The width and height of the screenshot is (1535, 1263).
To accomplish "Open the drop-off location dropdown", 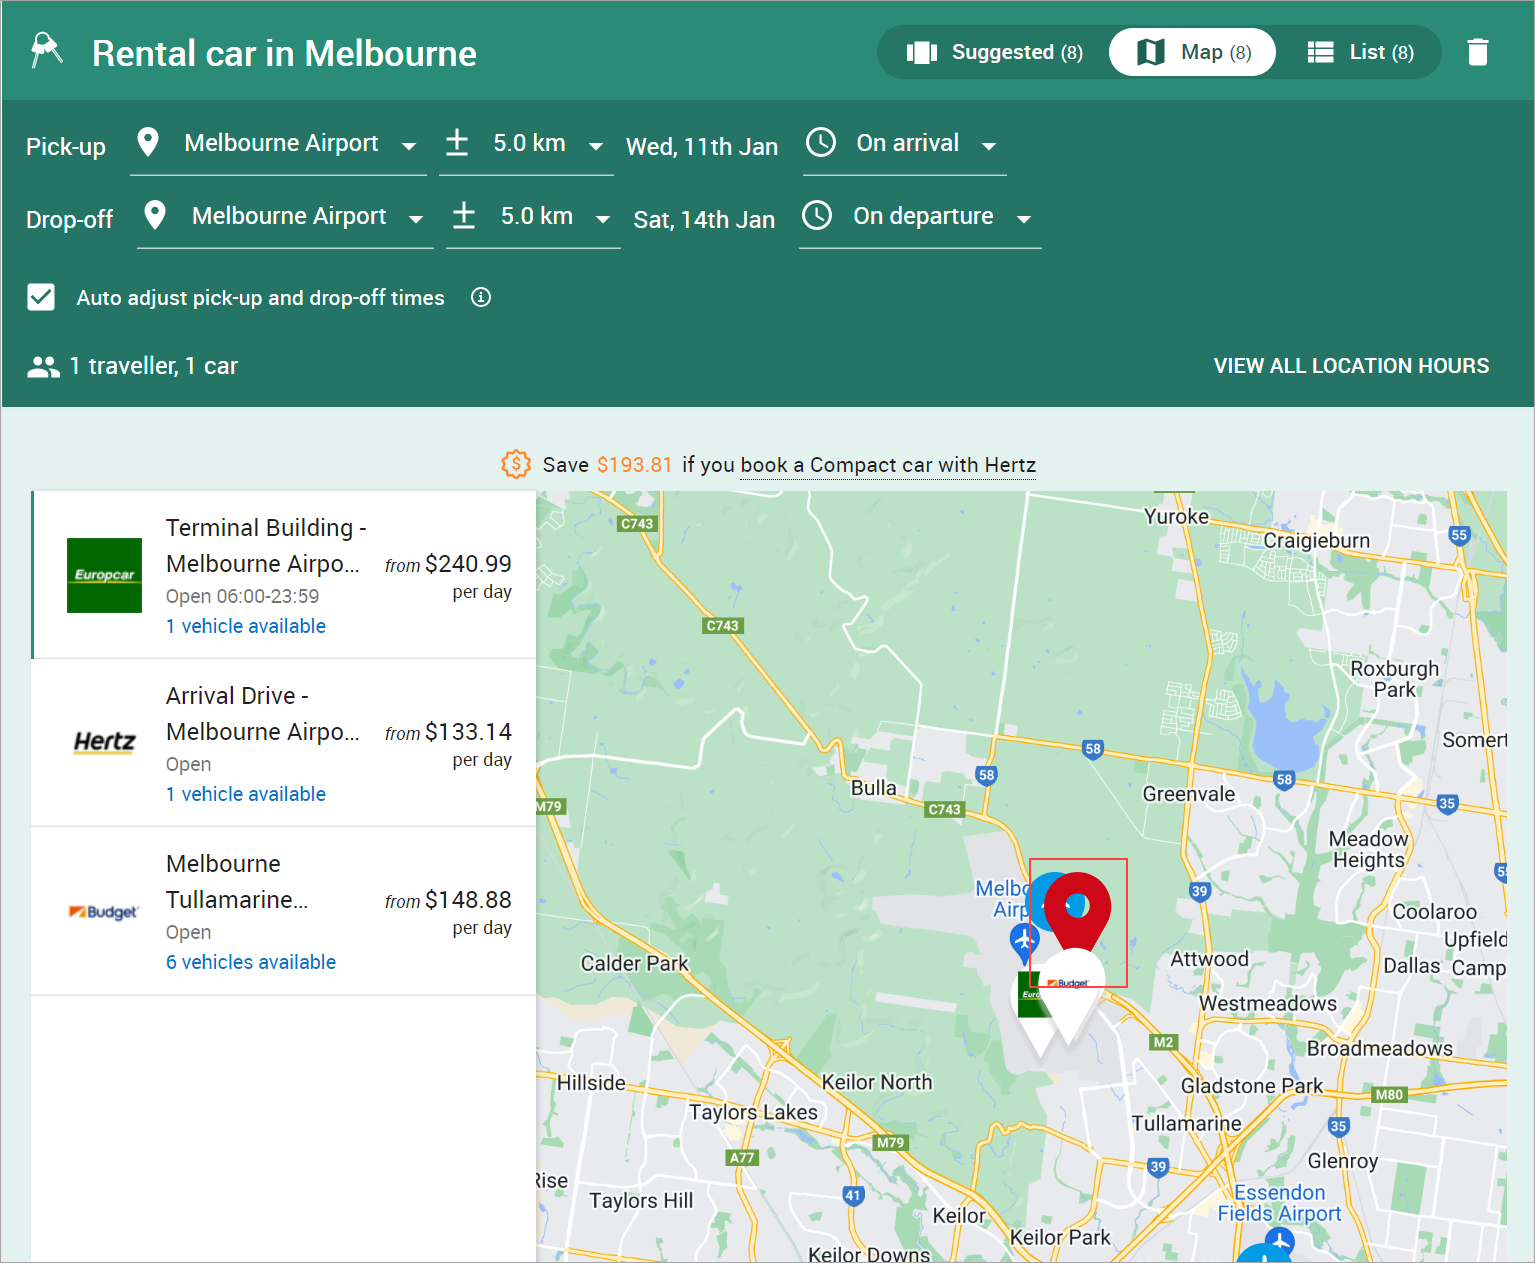I will tap(286, 217).
